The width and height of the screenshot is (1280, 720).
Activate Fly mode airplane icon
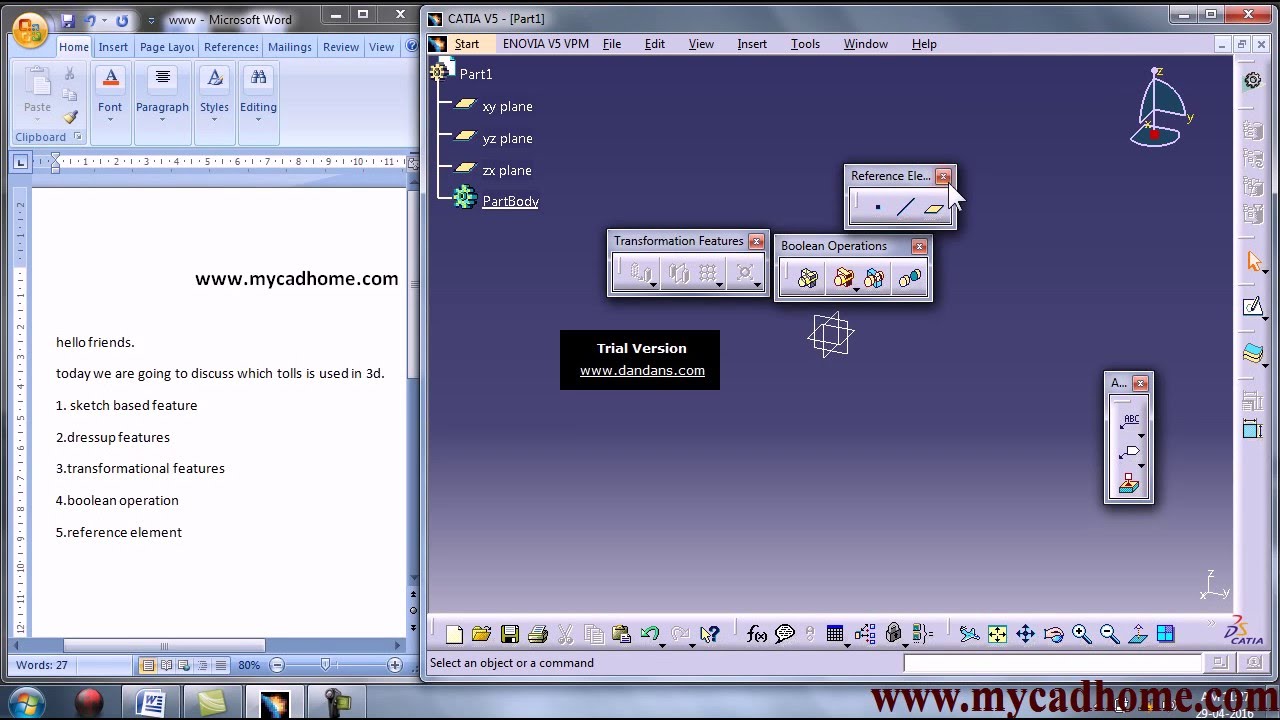click(x=968, y=634)
